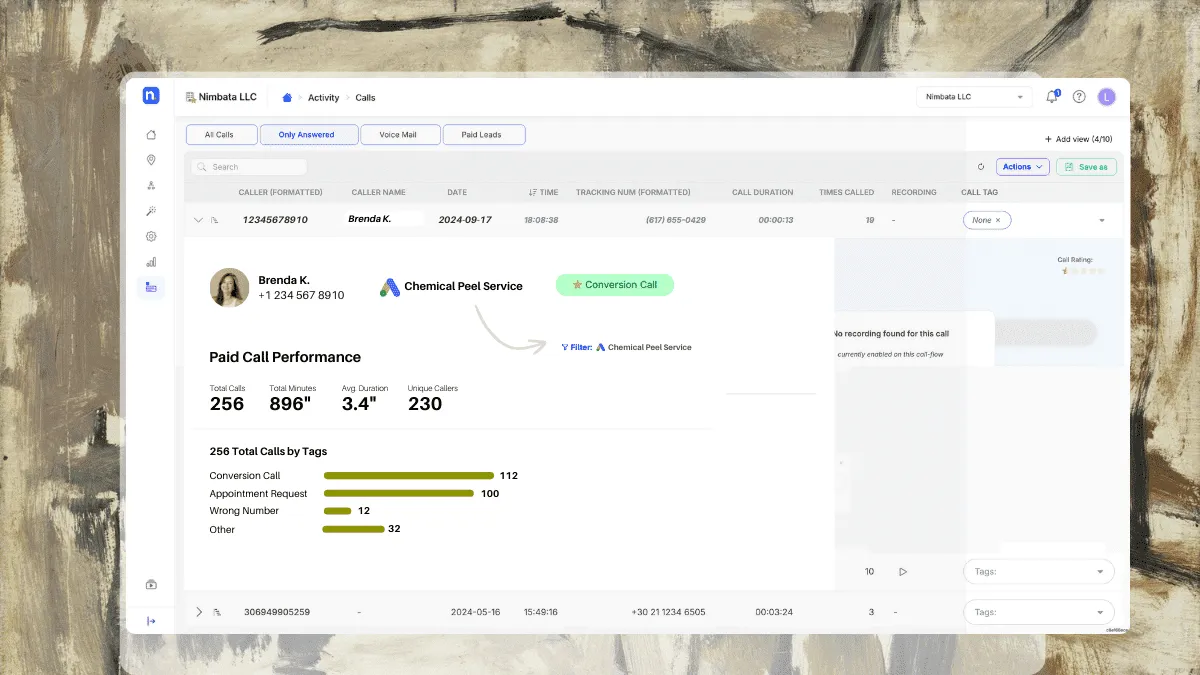Click the call type icon in the 12345678910 row

pyautogui.click(x=215, y=220)
